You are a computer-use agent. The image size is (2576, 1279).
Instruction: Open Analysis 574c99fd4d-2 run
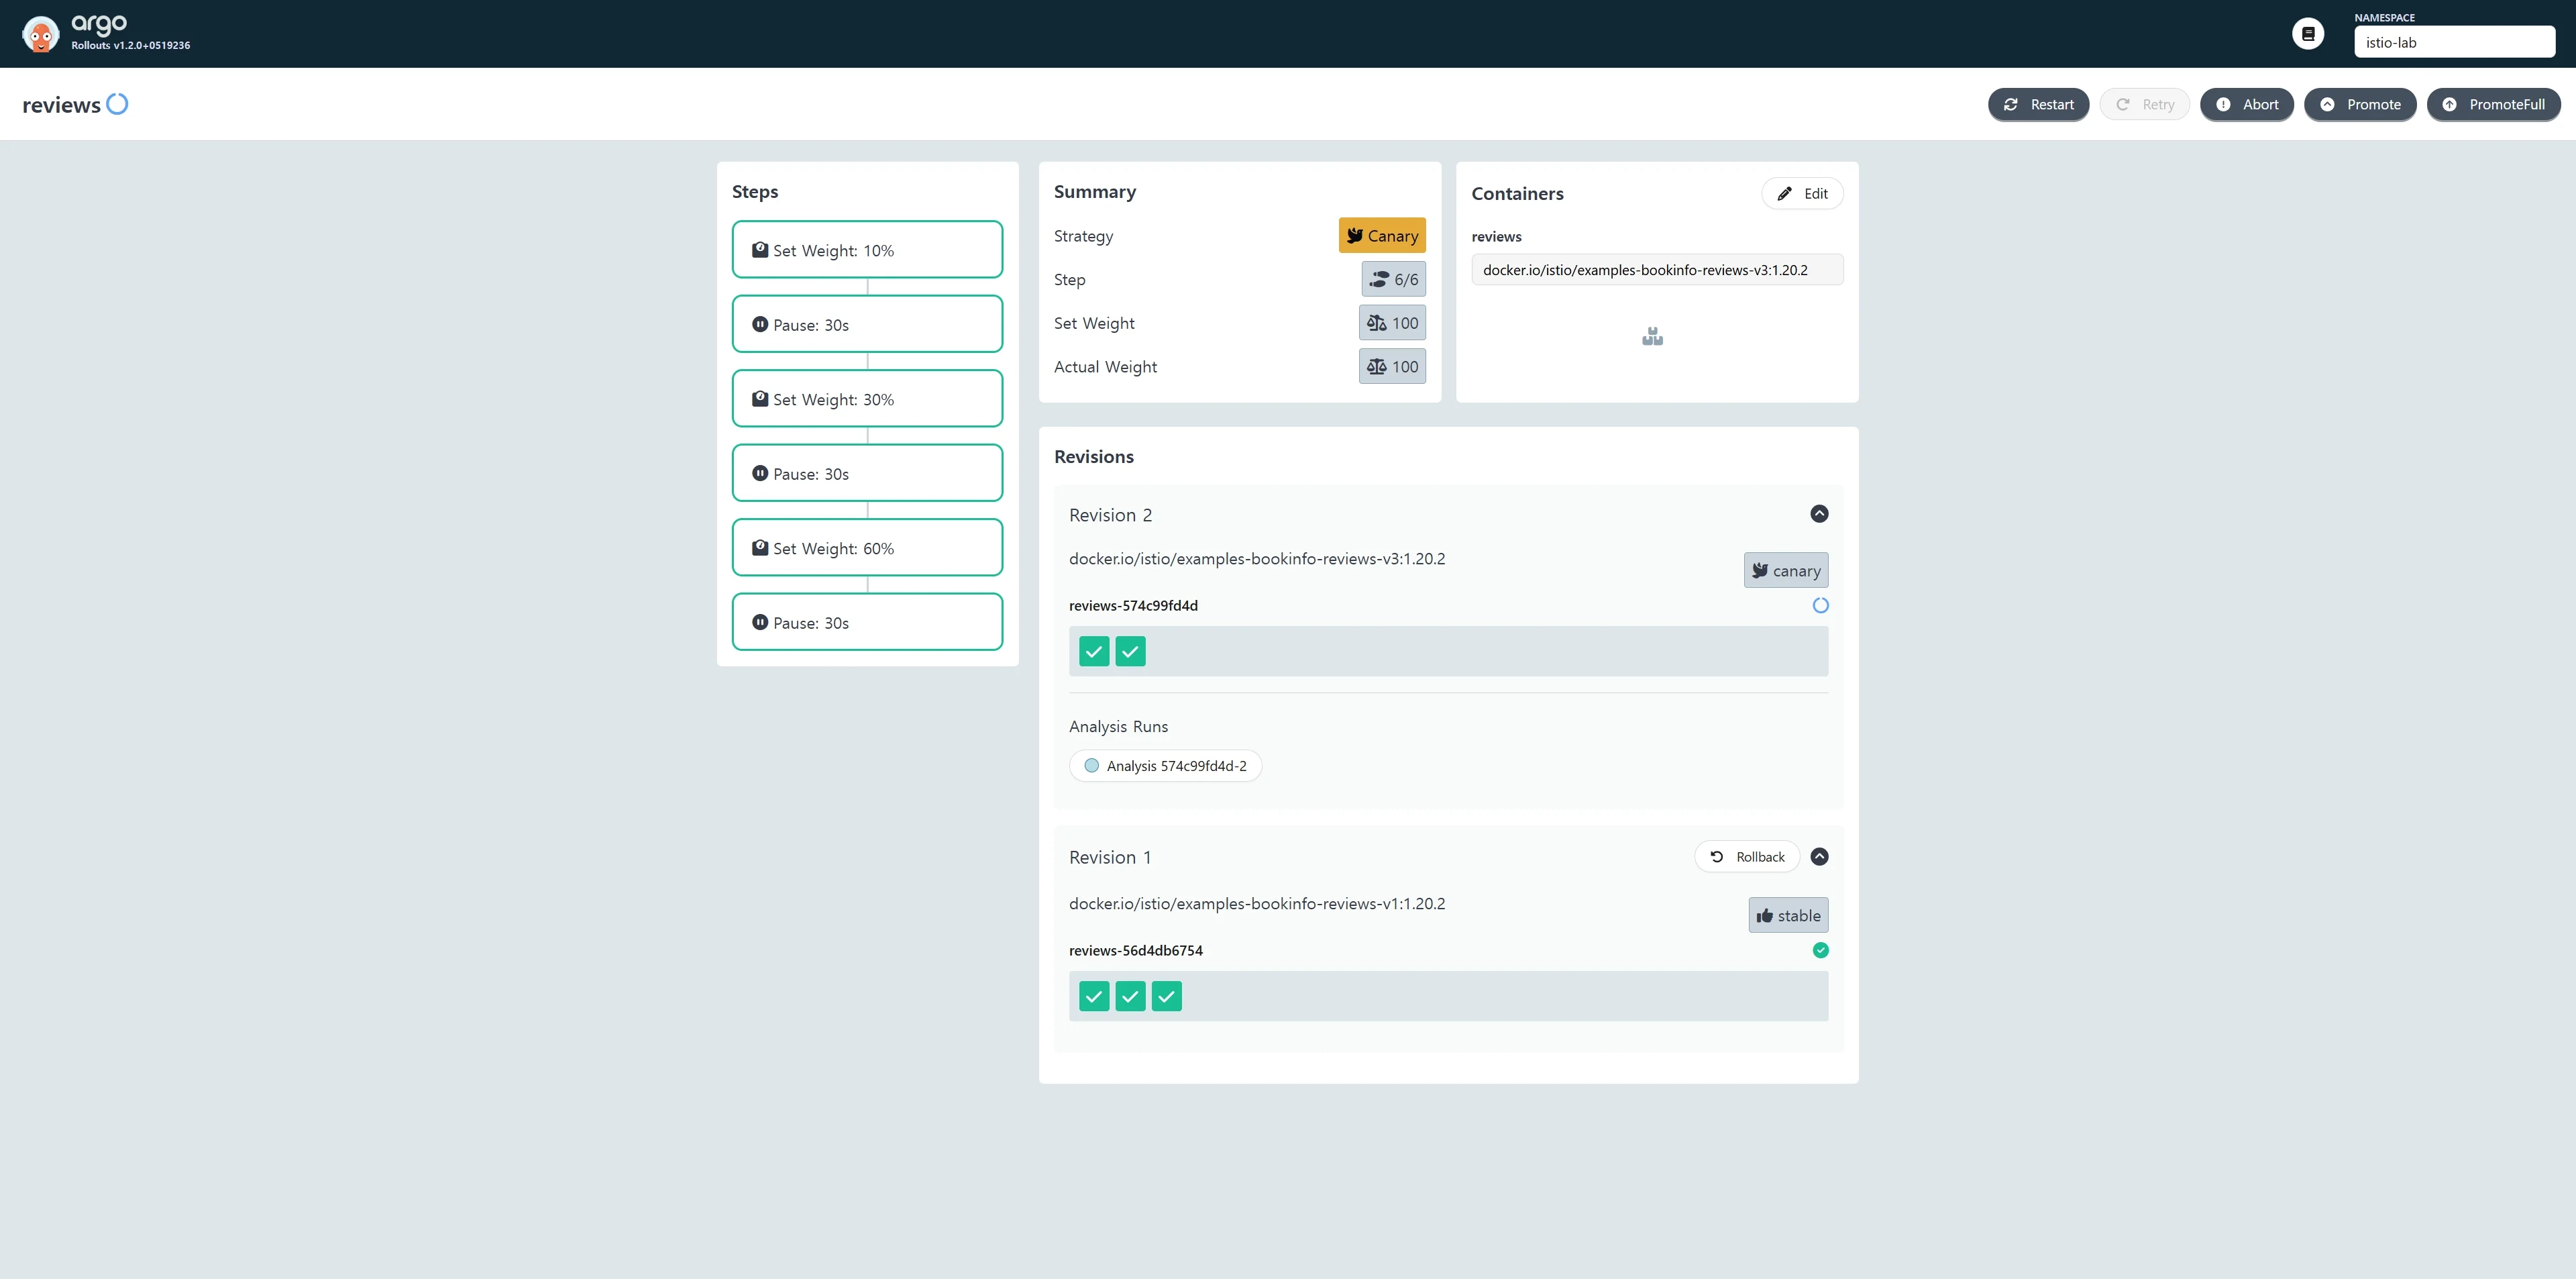(x=1165, y=766)
